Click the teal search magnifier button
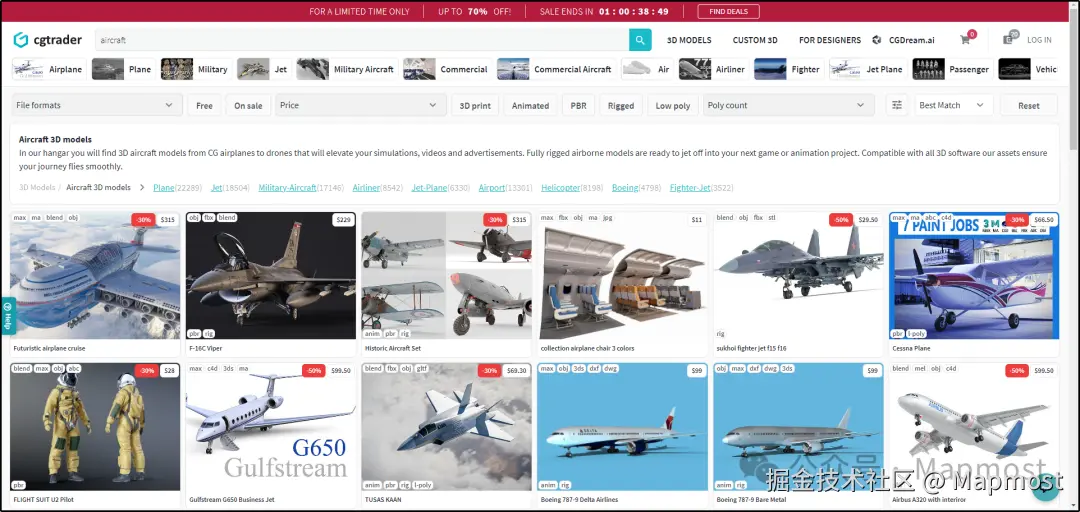Screen dimensions: 1080x512 point(640,40)
